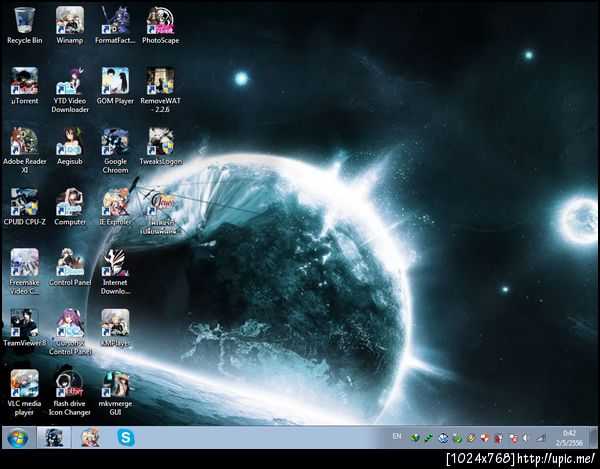
Task: Open the YTD Video Downloader shortcut
Action: pyautogui.click(x=70, y=90)
